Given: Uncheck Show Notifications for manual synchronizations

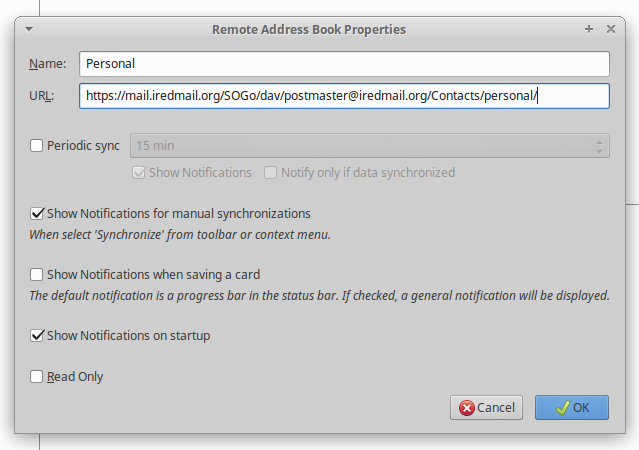Looking at the screenshot, I should (36, 214).
